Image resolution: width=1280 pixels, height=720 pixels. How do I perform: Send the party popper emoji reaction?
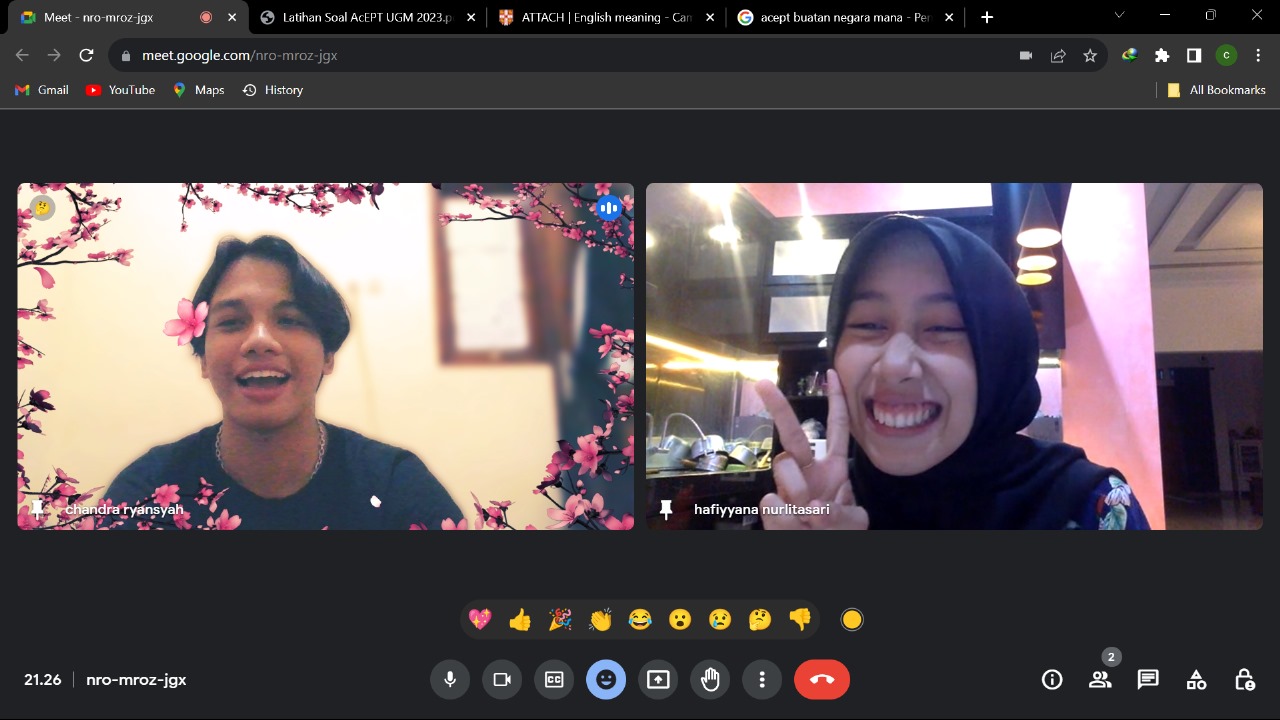coord(560,620)
